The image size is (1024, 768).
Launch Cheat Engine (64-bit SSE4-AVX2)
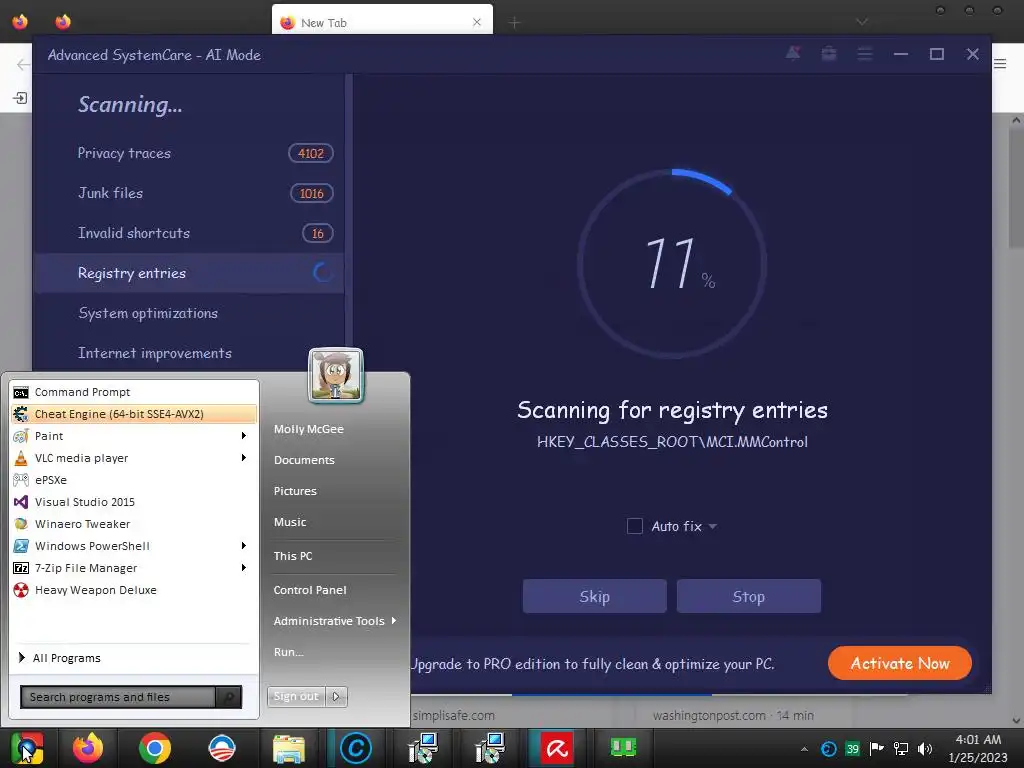point(134,414)
